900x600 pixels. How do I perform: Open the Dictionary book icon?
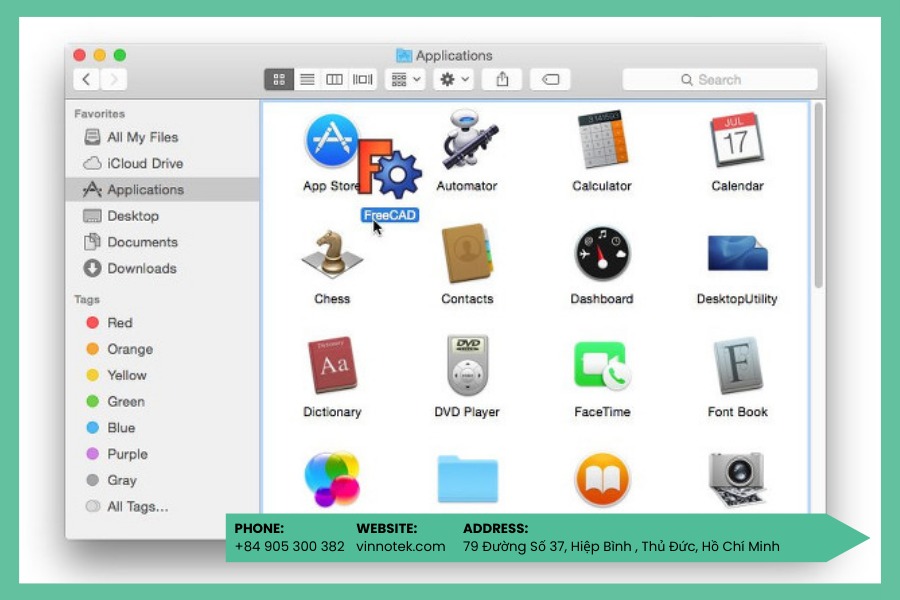click(x=332, y=365)
